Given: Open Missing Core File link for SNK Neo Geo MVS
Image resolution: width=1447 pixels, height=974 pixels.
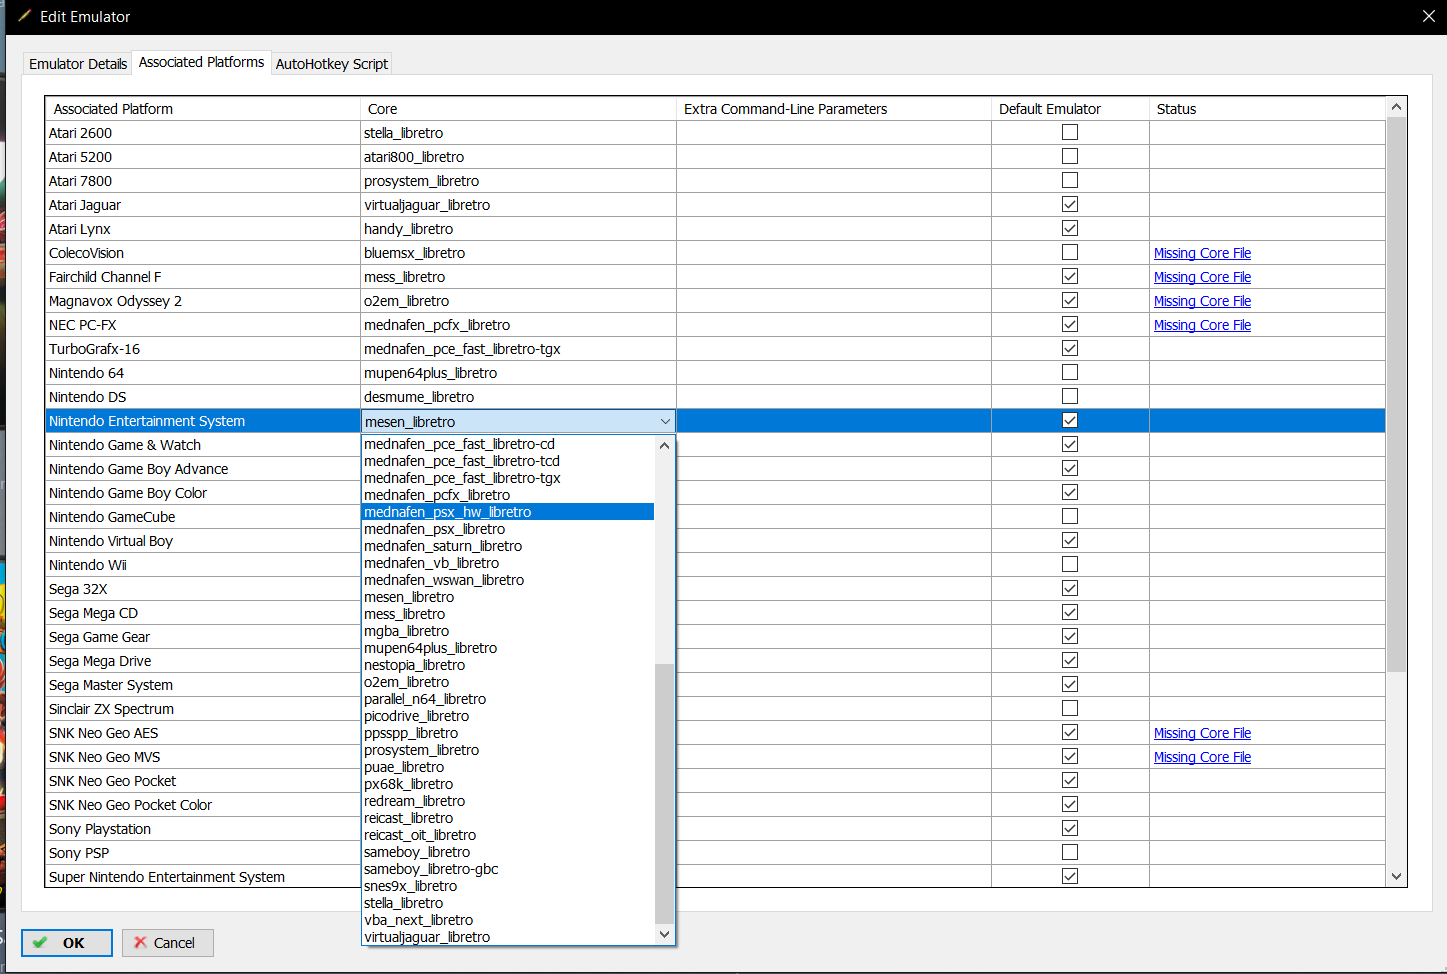Looking at the screenshot, I should tap(1202, 757).
